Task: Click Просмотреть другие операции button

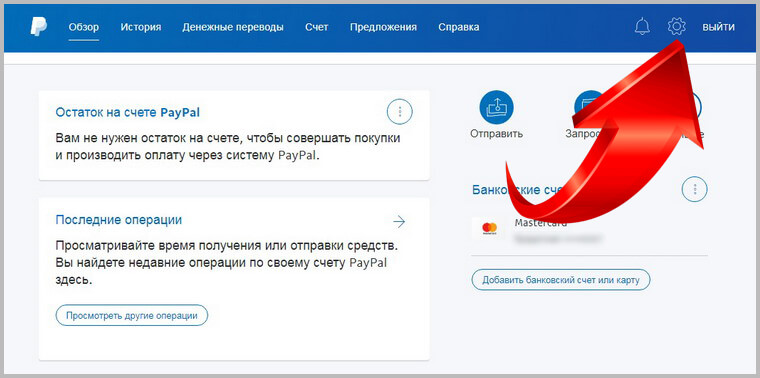Action: pyautogui.click(x=132, y=315)
